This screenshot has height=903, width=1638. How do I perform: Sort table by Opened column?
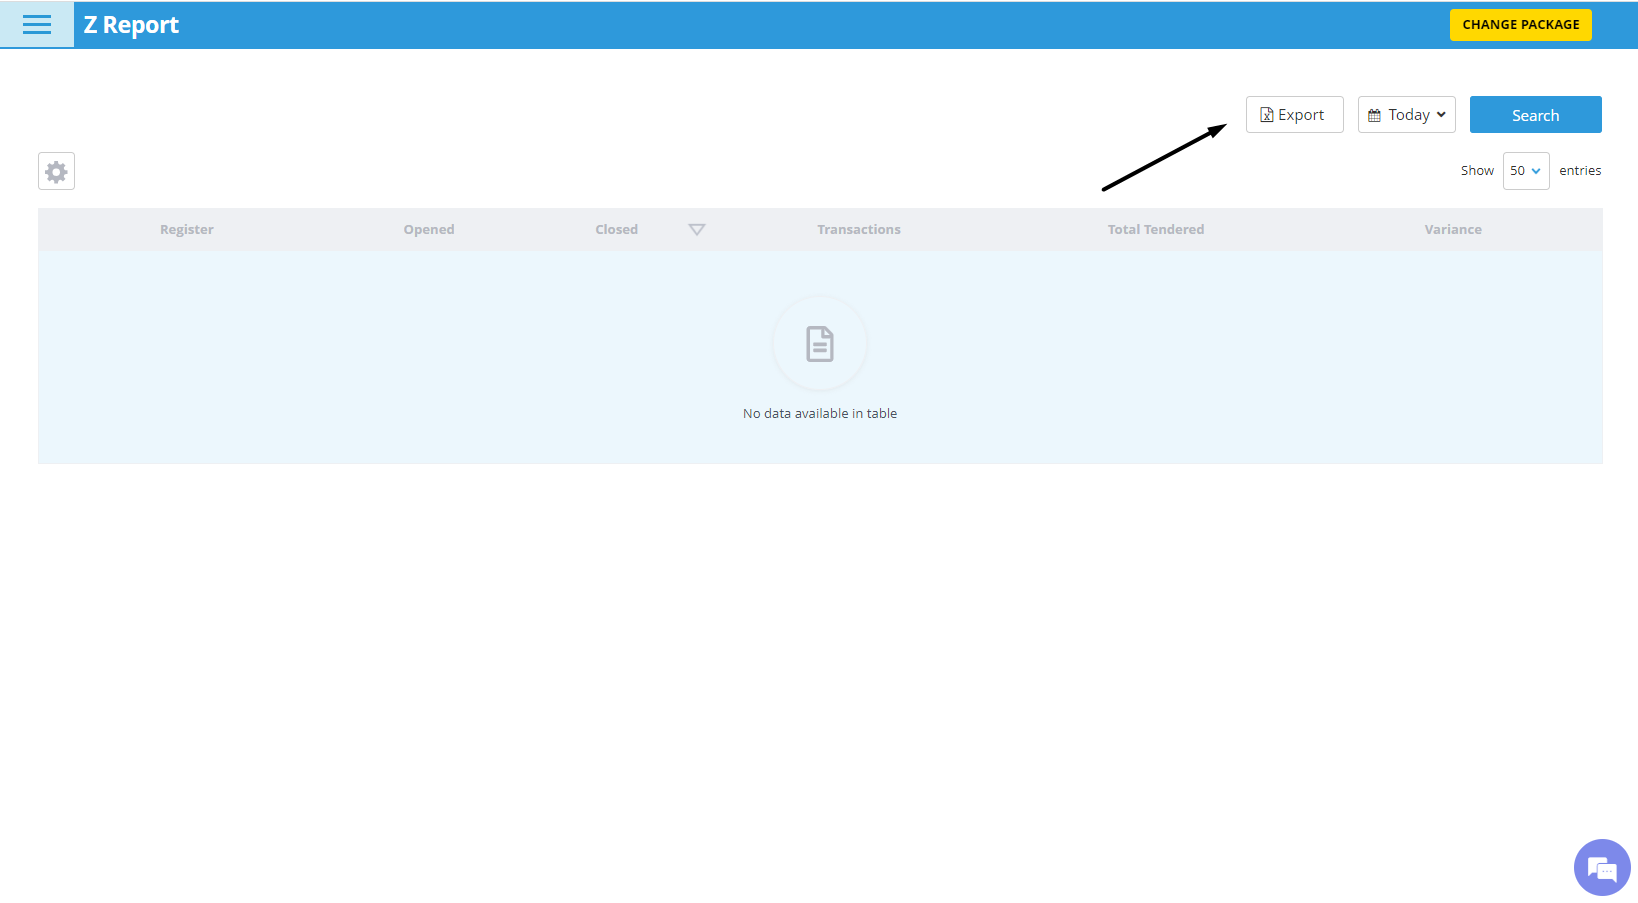429,229
